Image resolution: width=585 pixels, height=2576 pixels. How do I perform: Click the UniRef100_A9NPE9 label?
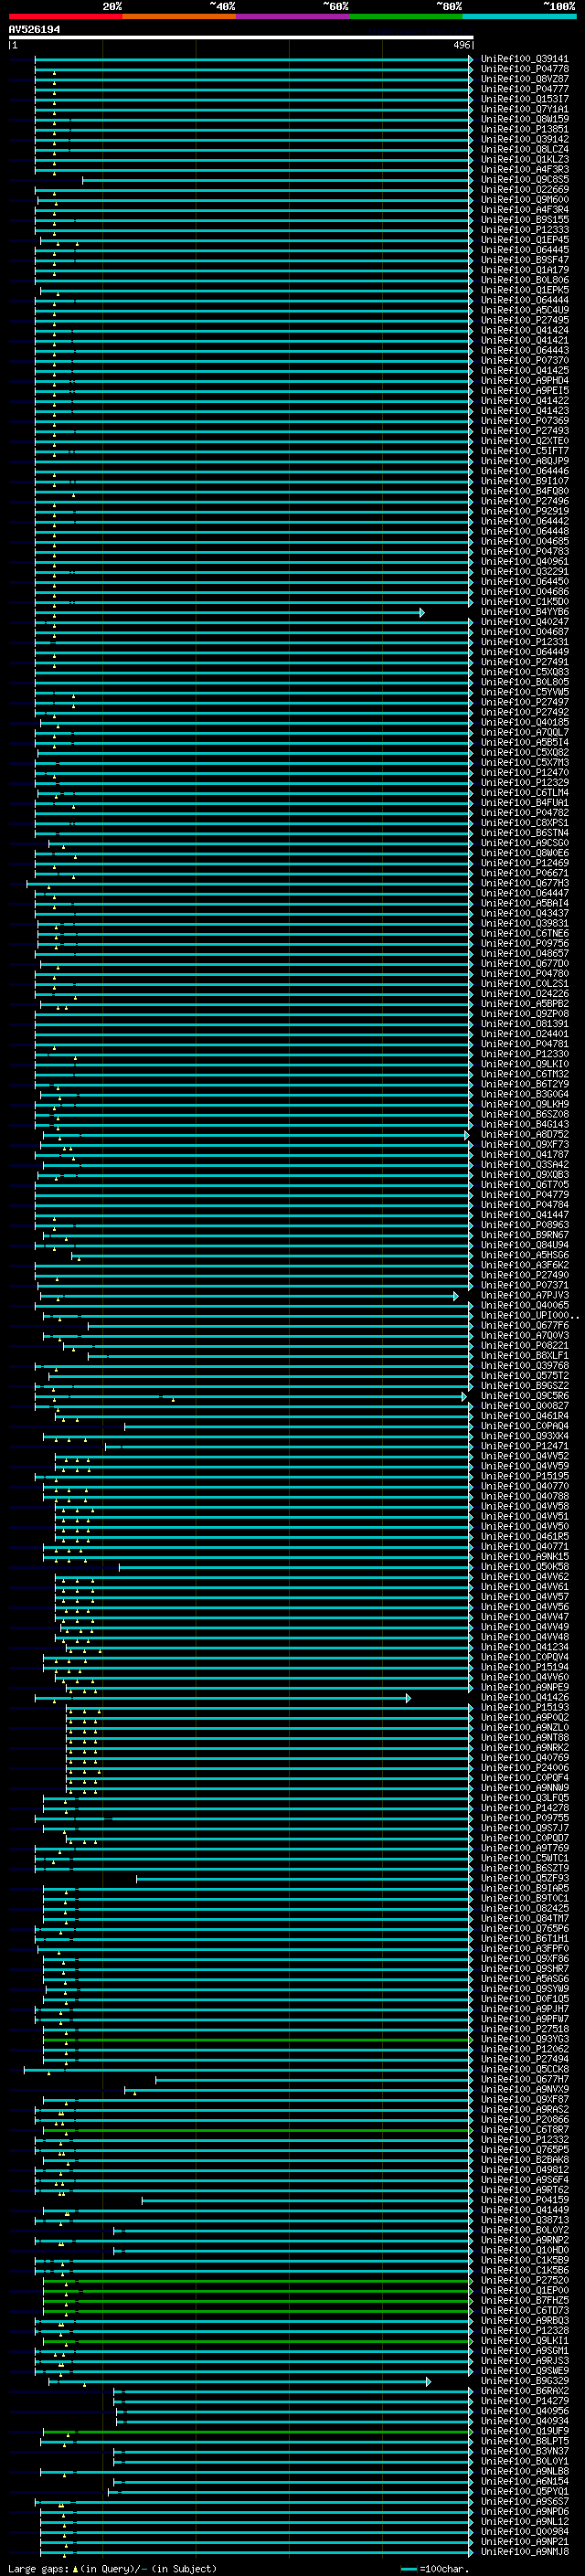pos(524,1687)
